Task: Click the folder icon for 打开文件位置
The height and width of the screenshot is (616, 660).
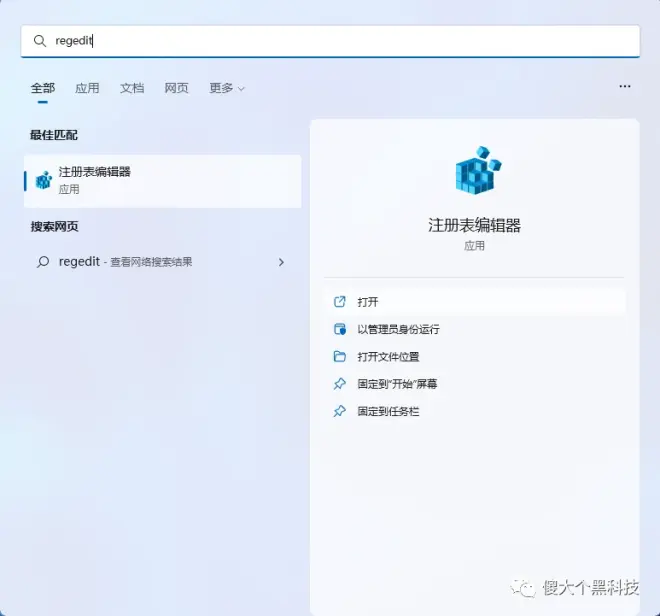Action: pos(340,356)
